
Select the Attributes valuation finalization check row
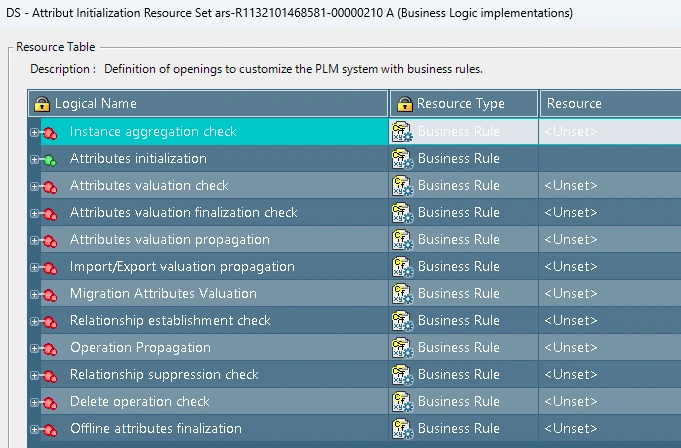[x=183, y=212]
